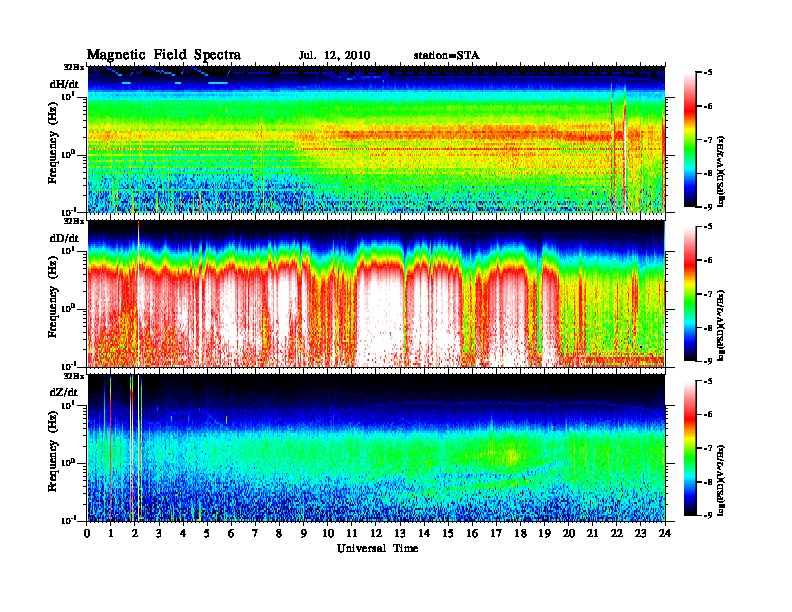
Task: Click the dZ/dt panel label
Action: [64, 392]
